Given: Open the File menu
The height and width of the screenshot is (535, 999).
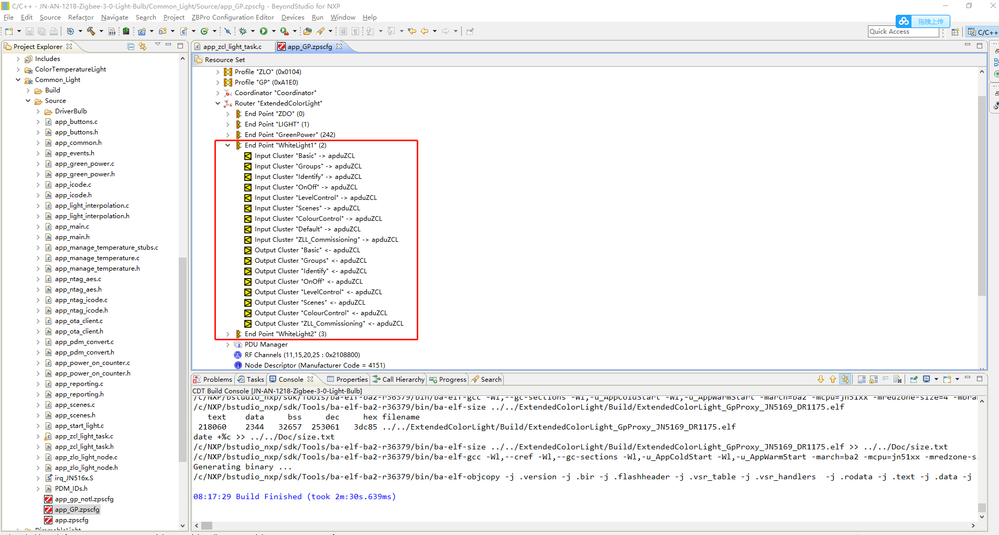Looking at the screenshot, I should (x=8, y=17).
